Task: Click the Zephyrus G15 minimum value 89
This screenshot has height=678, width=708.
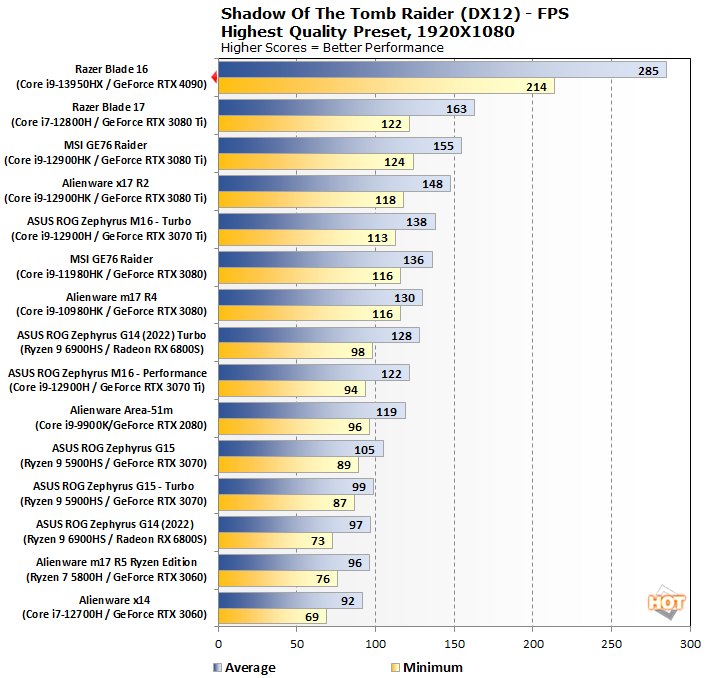Action: pyautogui.click(x=344, y=465)
